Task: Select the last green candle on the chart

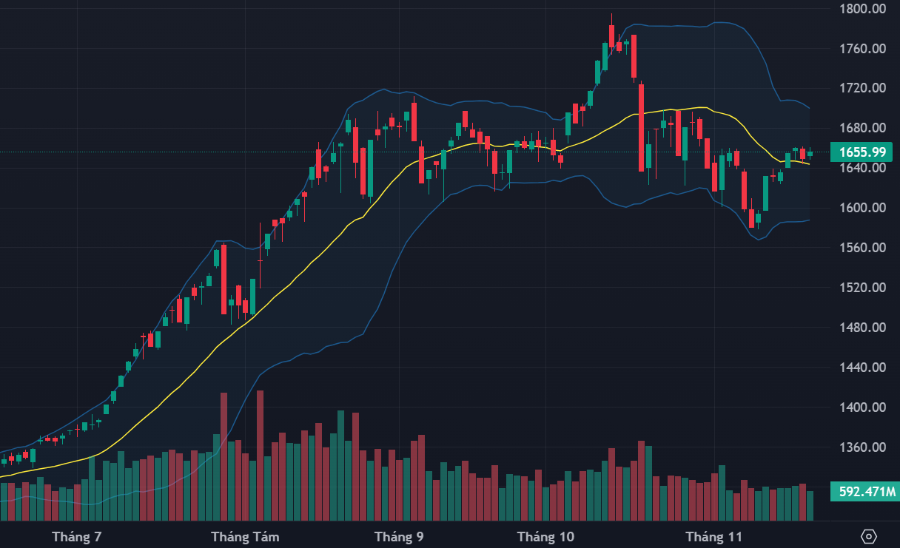Action: [x=810, y=153]
